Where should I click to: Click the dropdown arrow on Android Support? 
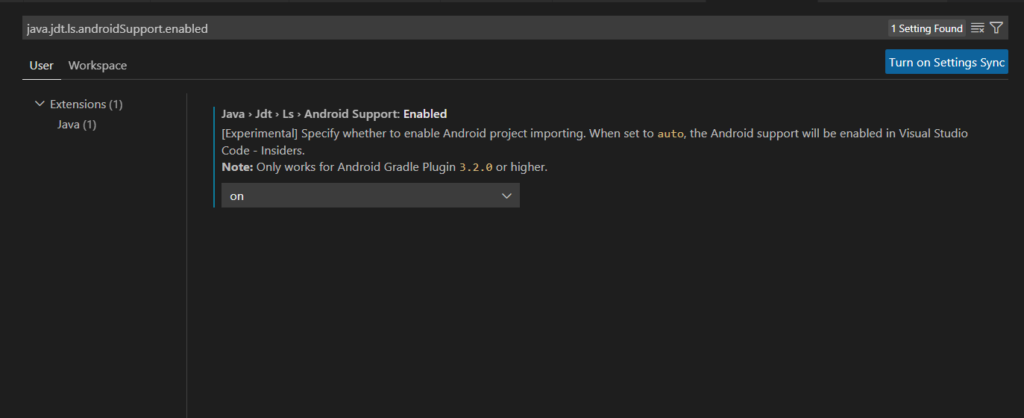pos(507,196)
